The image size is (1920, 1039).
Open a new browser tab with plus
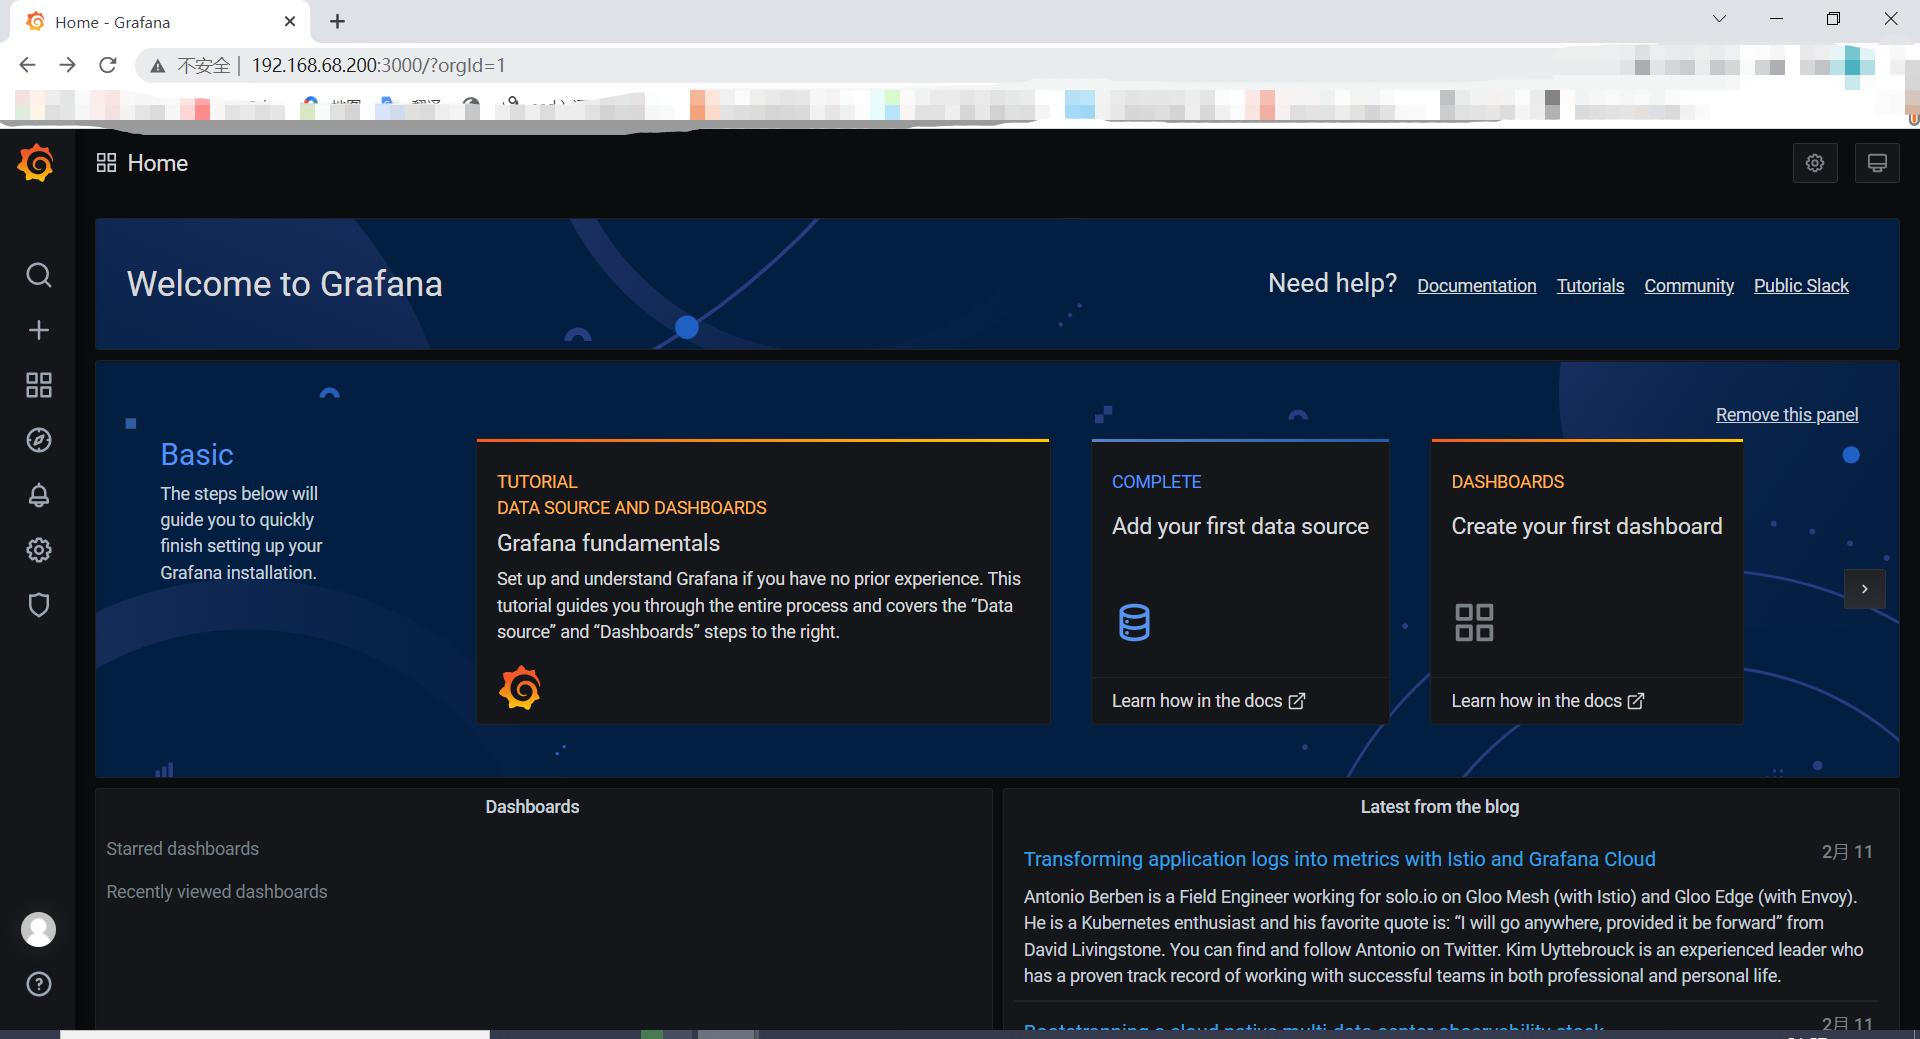(x=337, y=21)
